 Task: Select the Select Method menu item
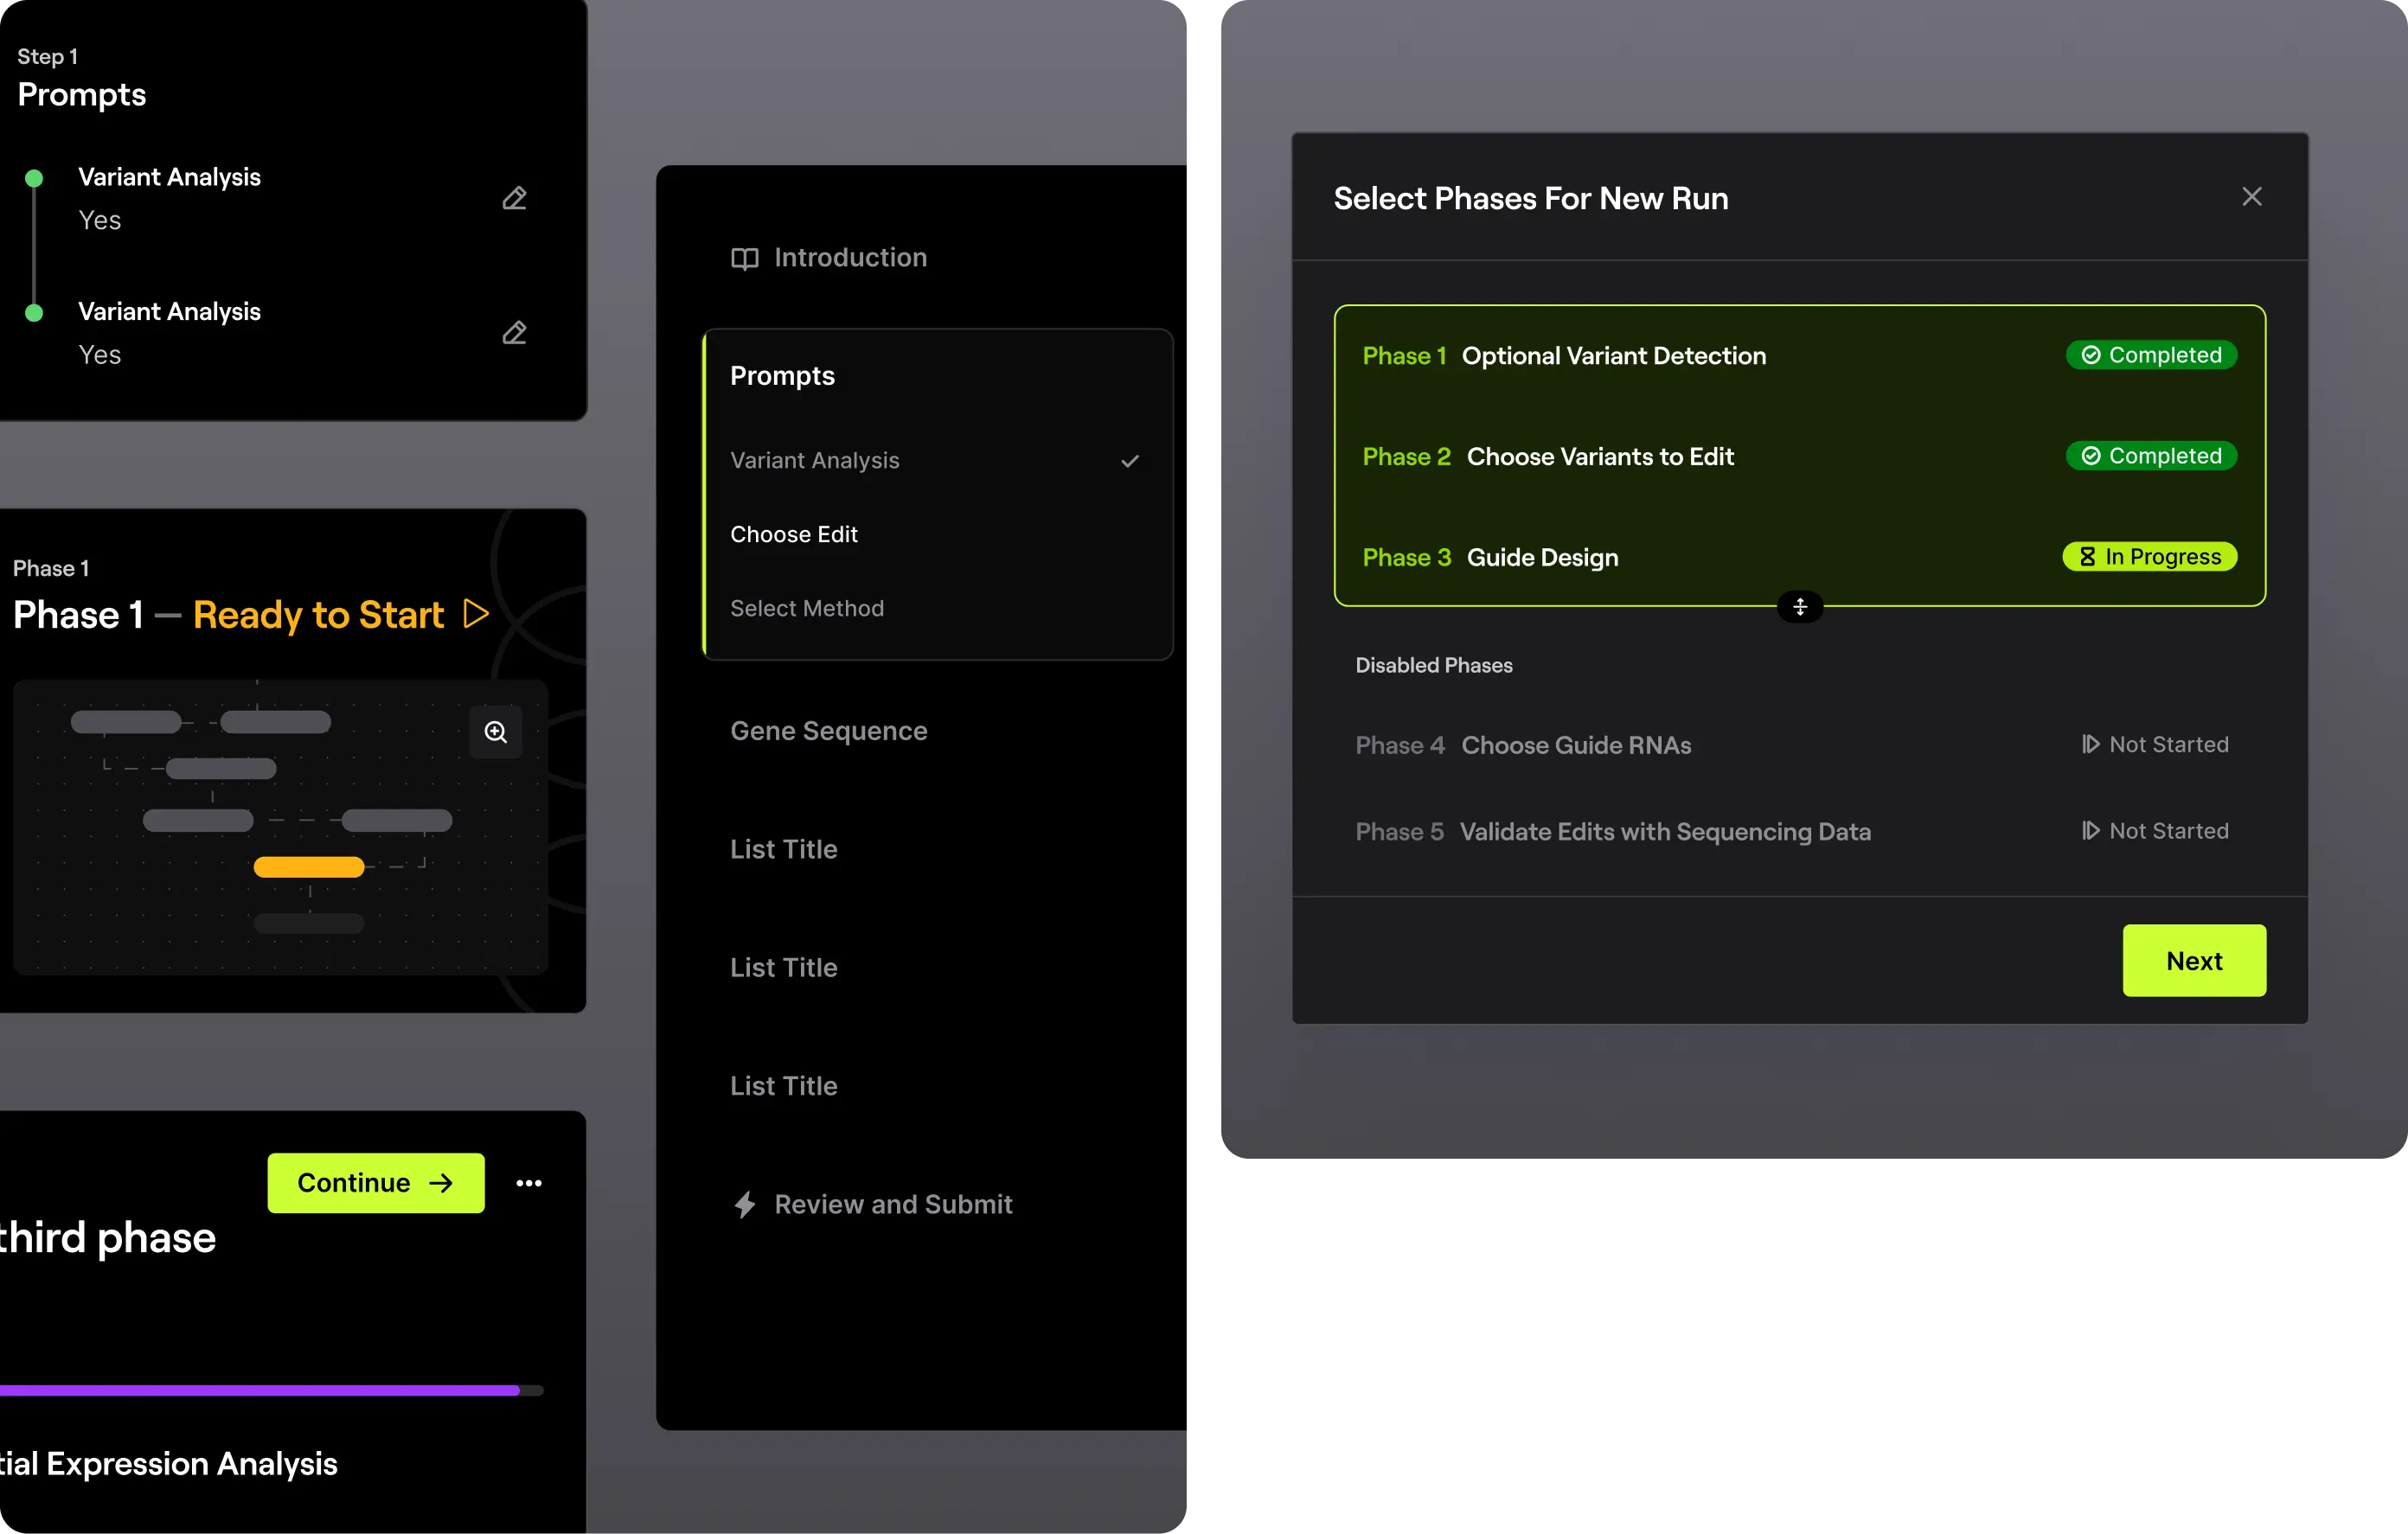coord(807,608)
